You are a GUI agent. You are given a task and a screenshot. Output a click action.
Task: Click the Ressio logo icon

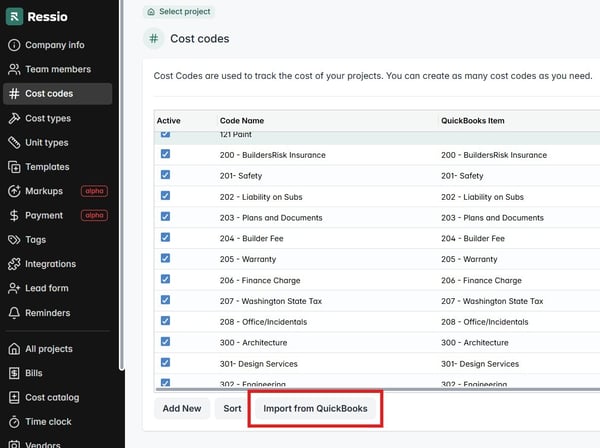[x=15, y=16]
